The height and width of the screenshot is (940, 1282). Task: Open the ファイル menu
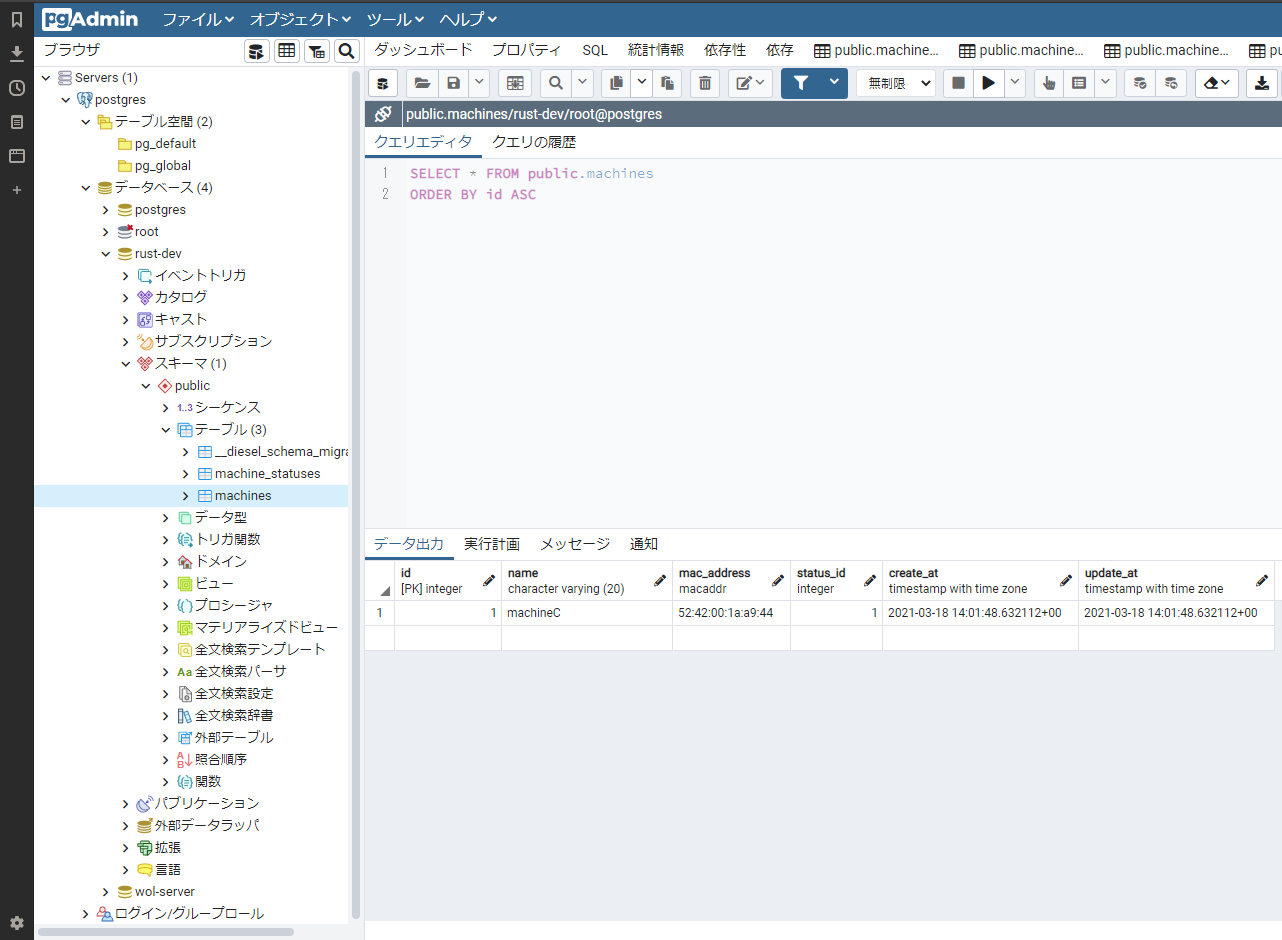[x=198, y=19]
